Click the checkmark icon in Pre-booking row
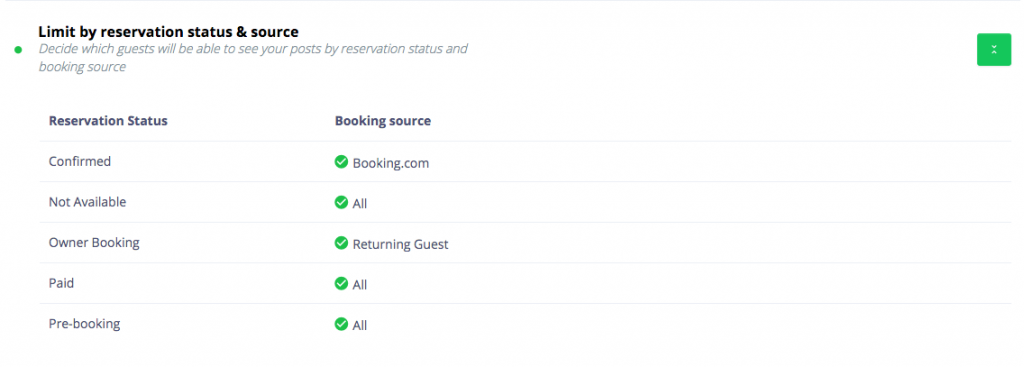1024x367 pixels. coord(341,324)
